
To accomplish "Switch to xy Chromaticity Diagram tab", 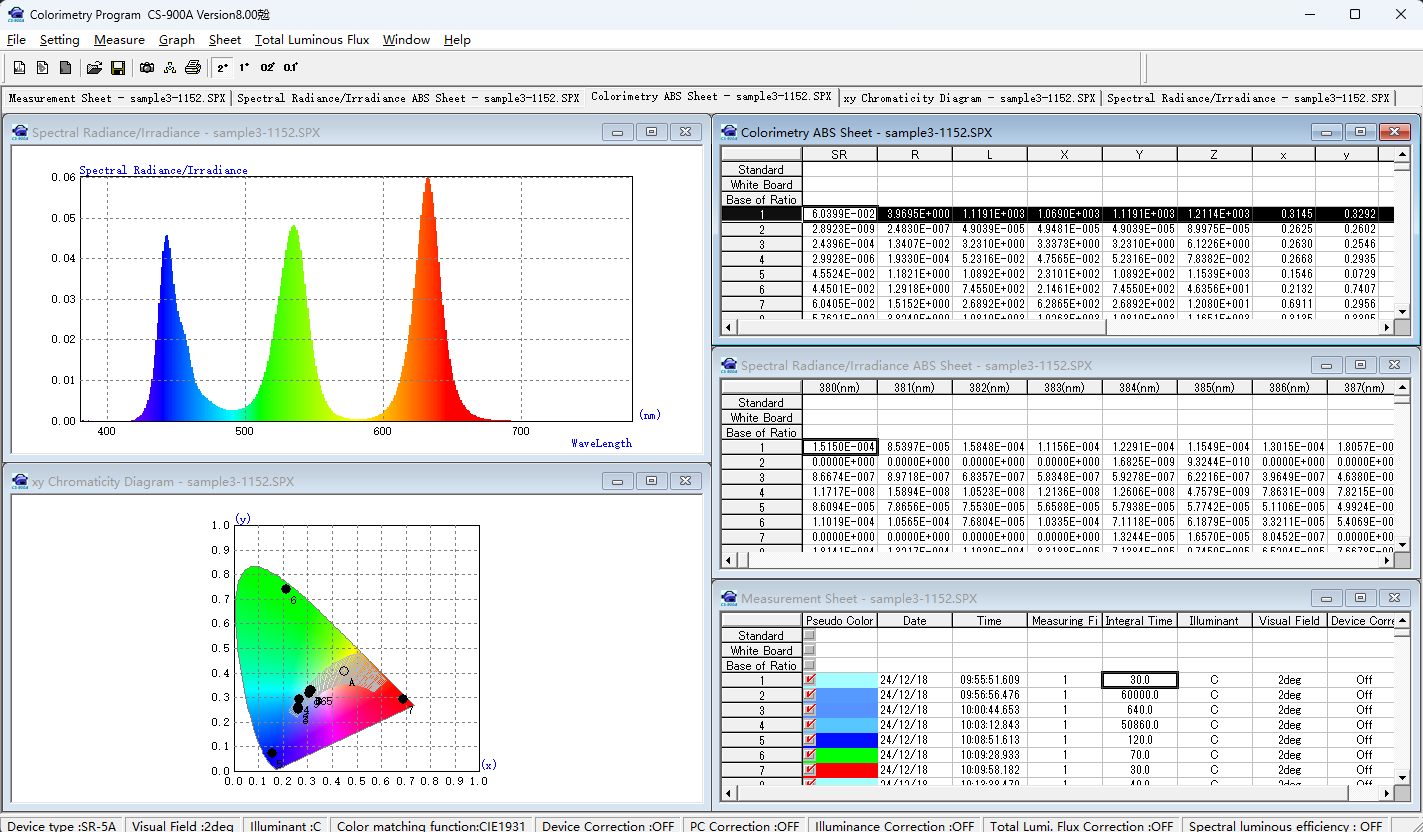I will 969,98.
